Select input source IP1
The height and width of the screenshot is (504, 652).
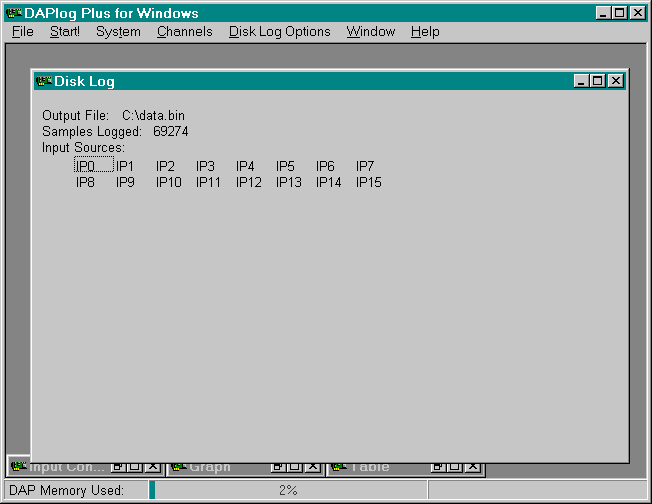coord(125,166)
